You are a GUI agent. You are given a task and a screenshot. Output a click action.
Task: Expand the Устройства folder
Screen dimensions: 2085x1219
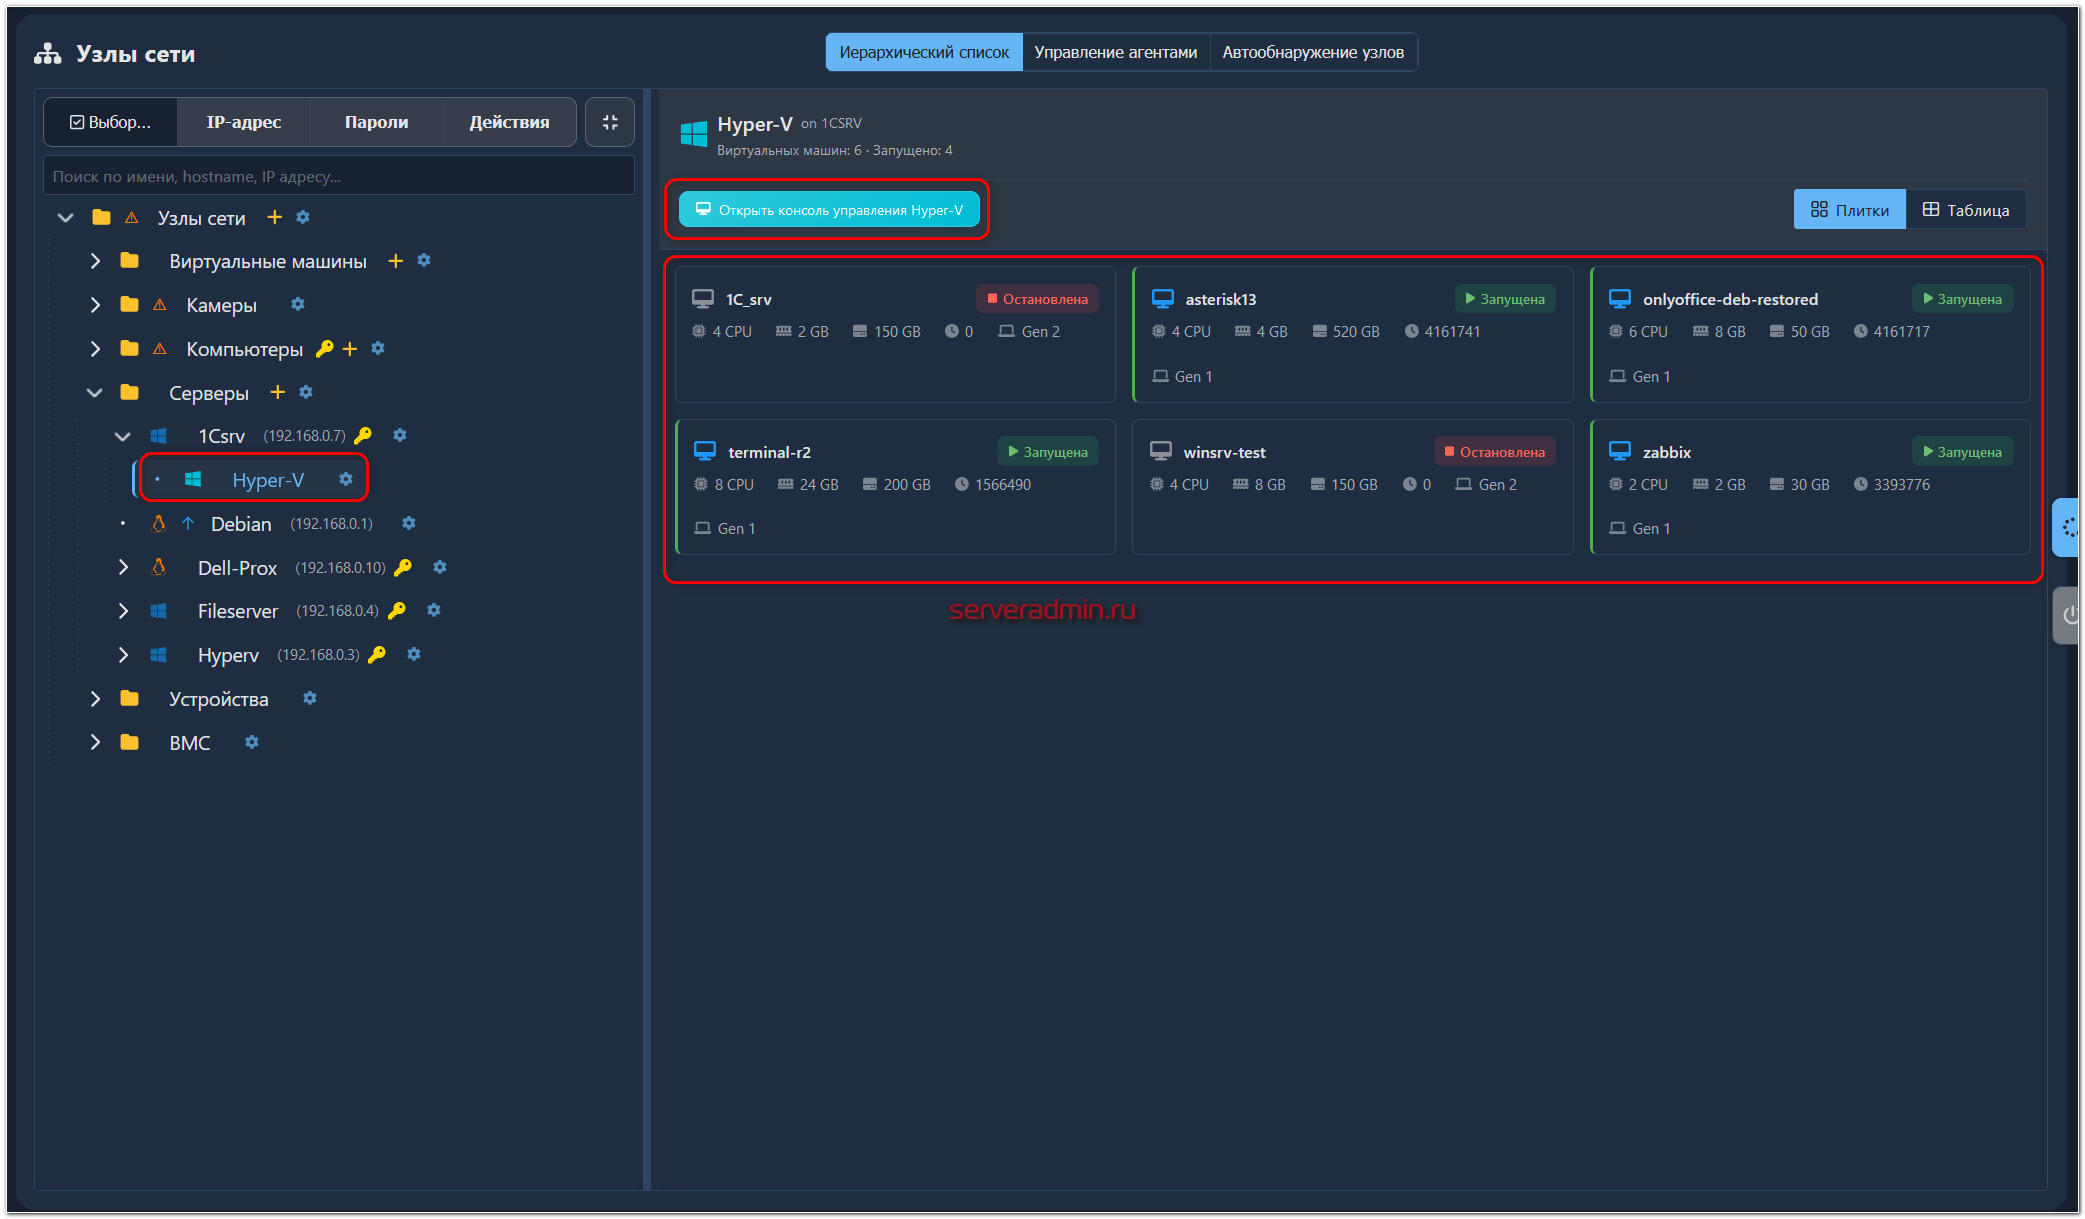[95, 698]
